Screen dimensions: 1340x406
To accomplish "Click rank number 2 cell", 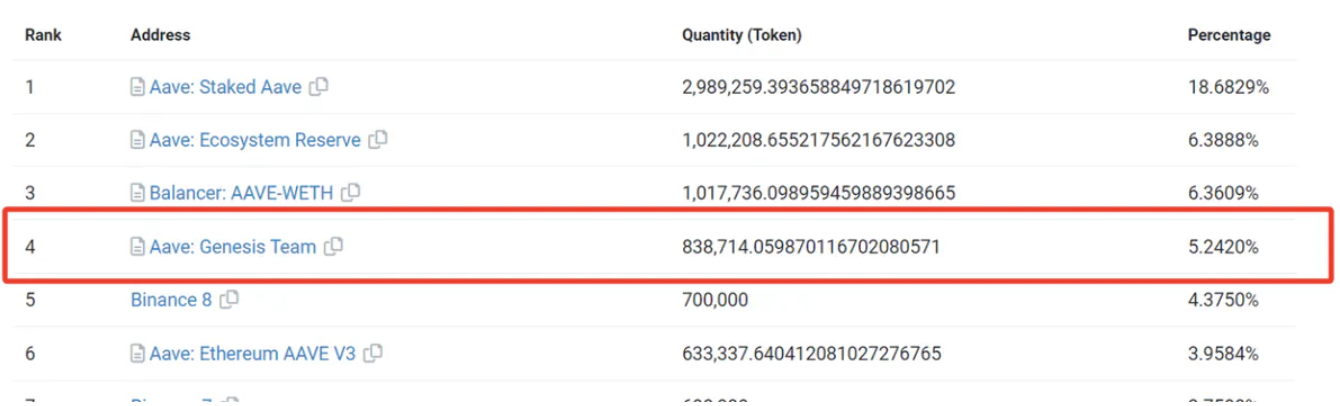I will click(30, 140).
